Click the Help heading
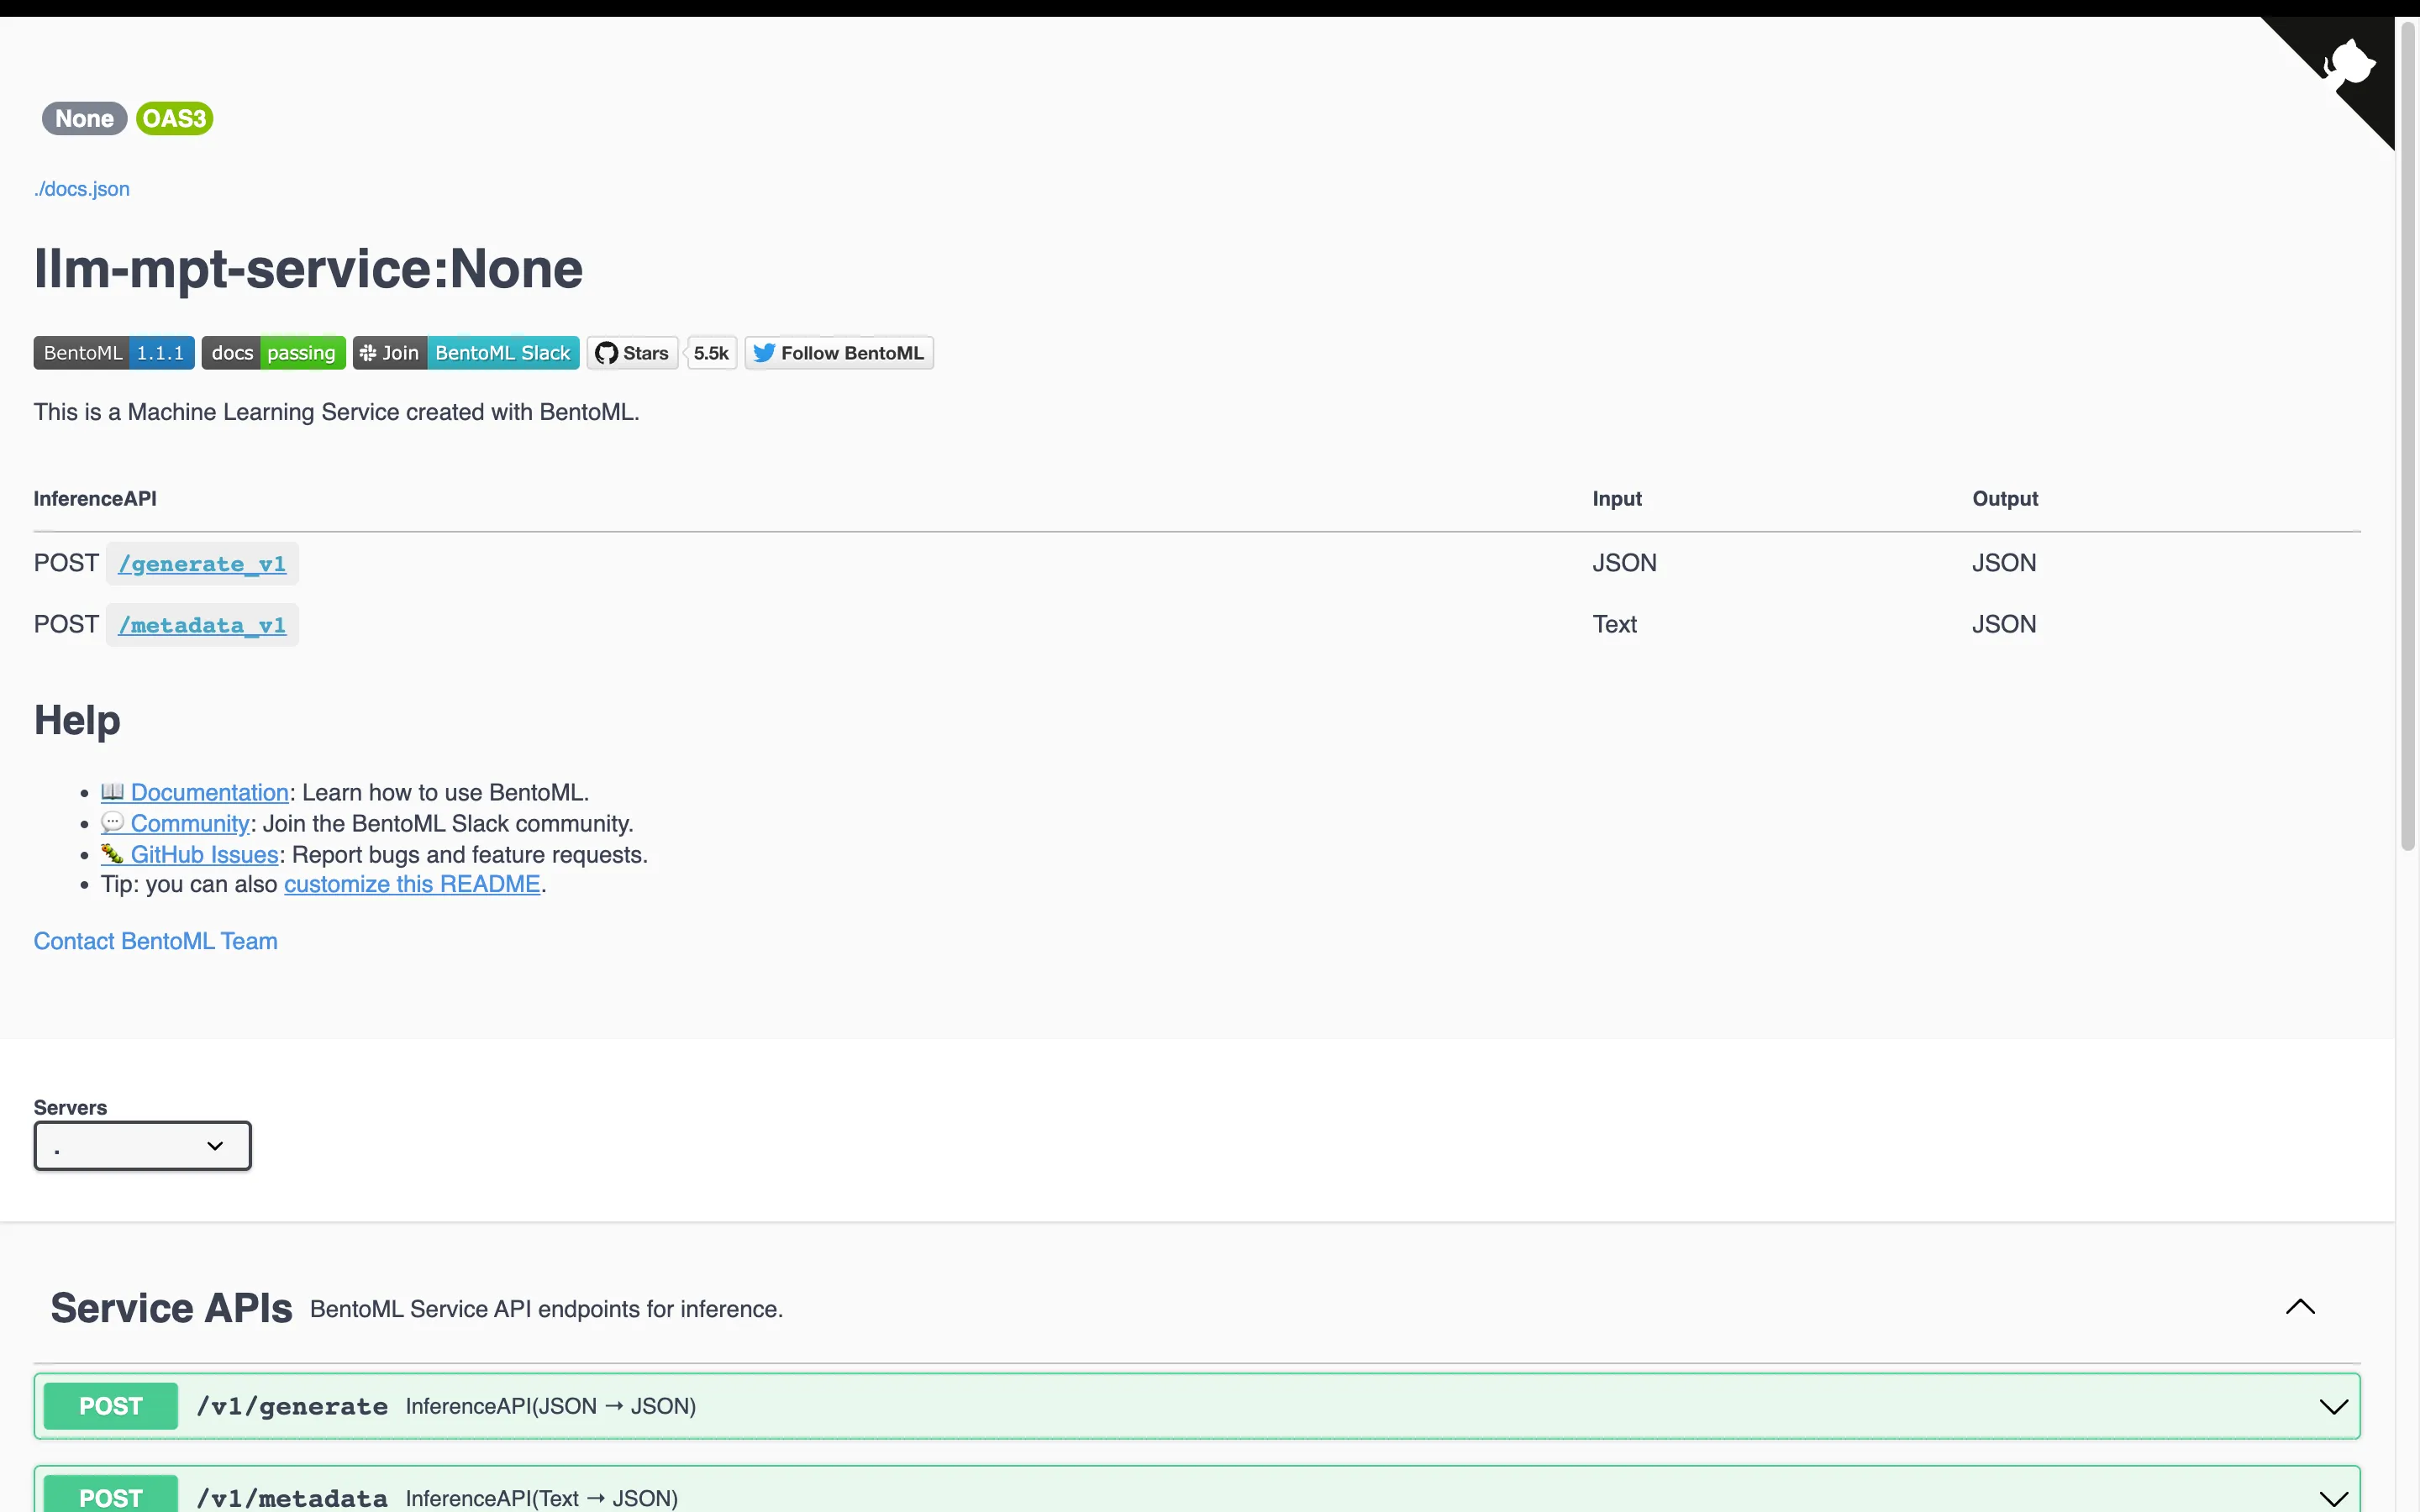 point(77,720)
